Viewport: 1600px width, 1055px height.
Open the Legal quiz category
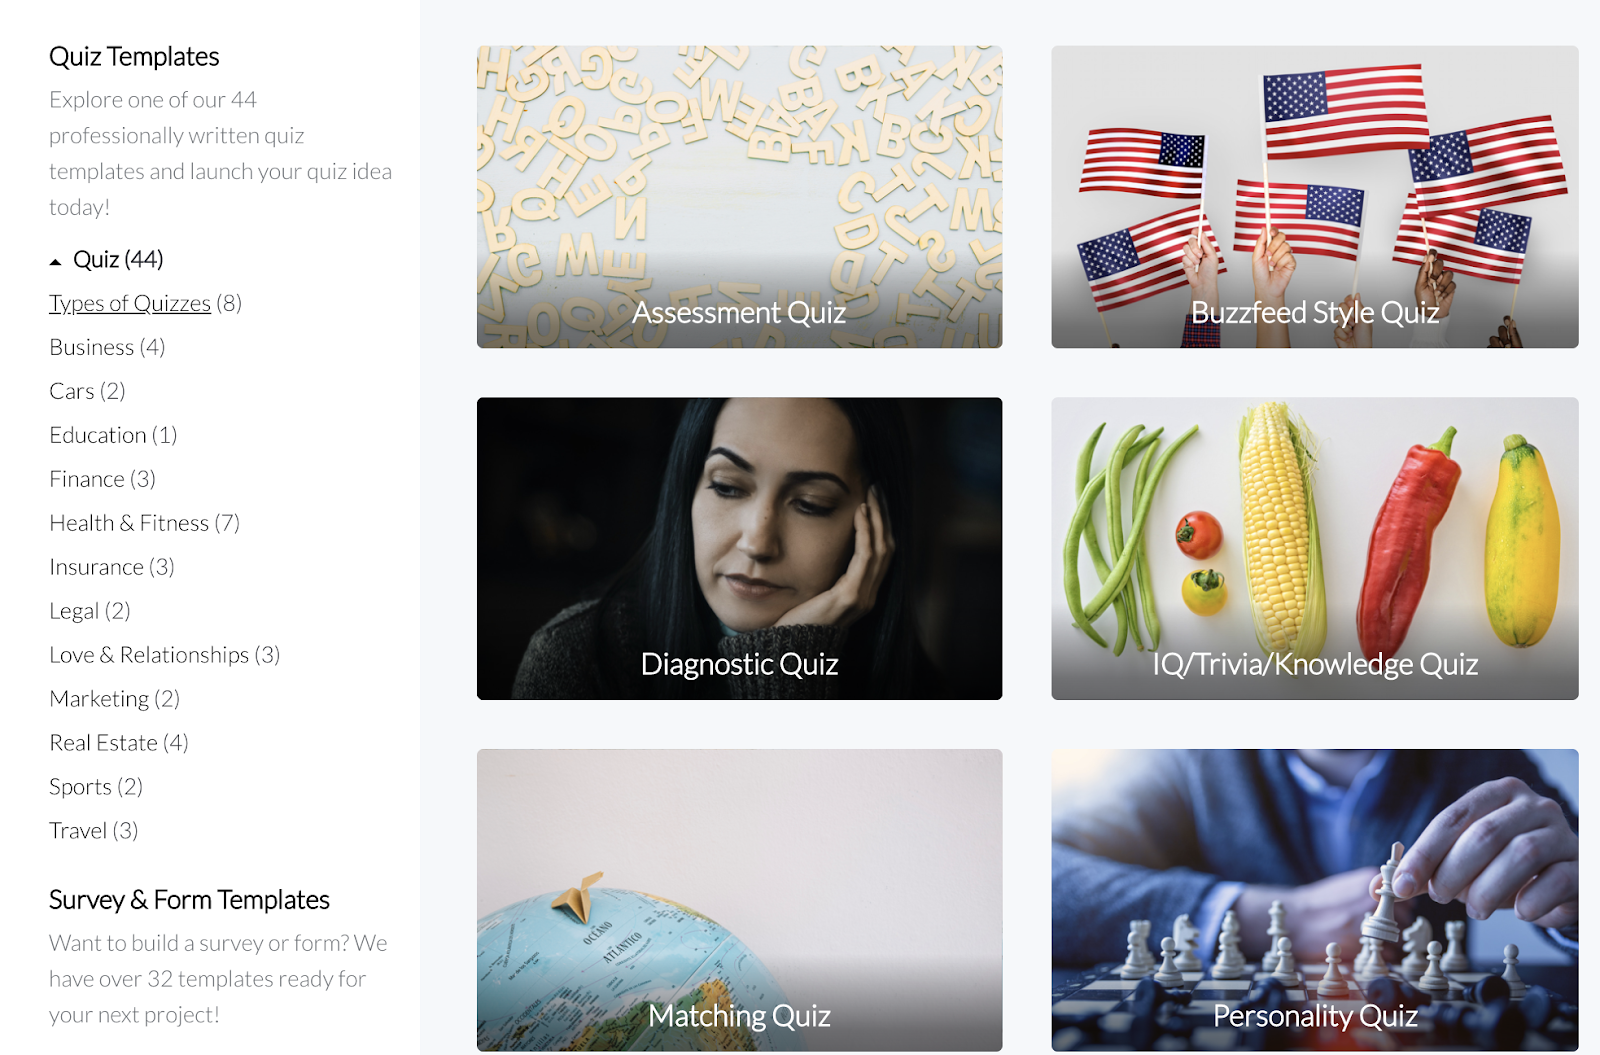(x=74, y=611)
